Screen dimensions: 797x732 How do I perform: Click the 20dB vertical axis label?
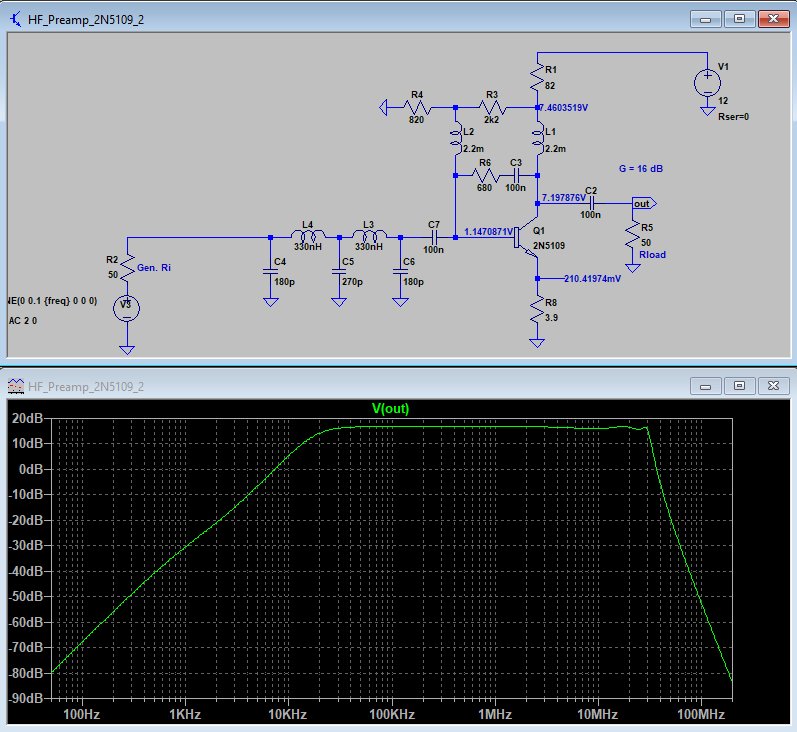pos(27,418)
